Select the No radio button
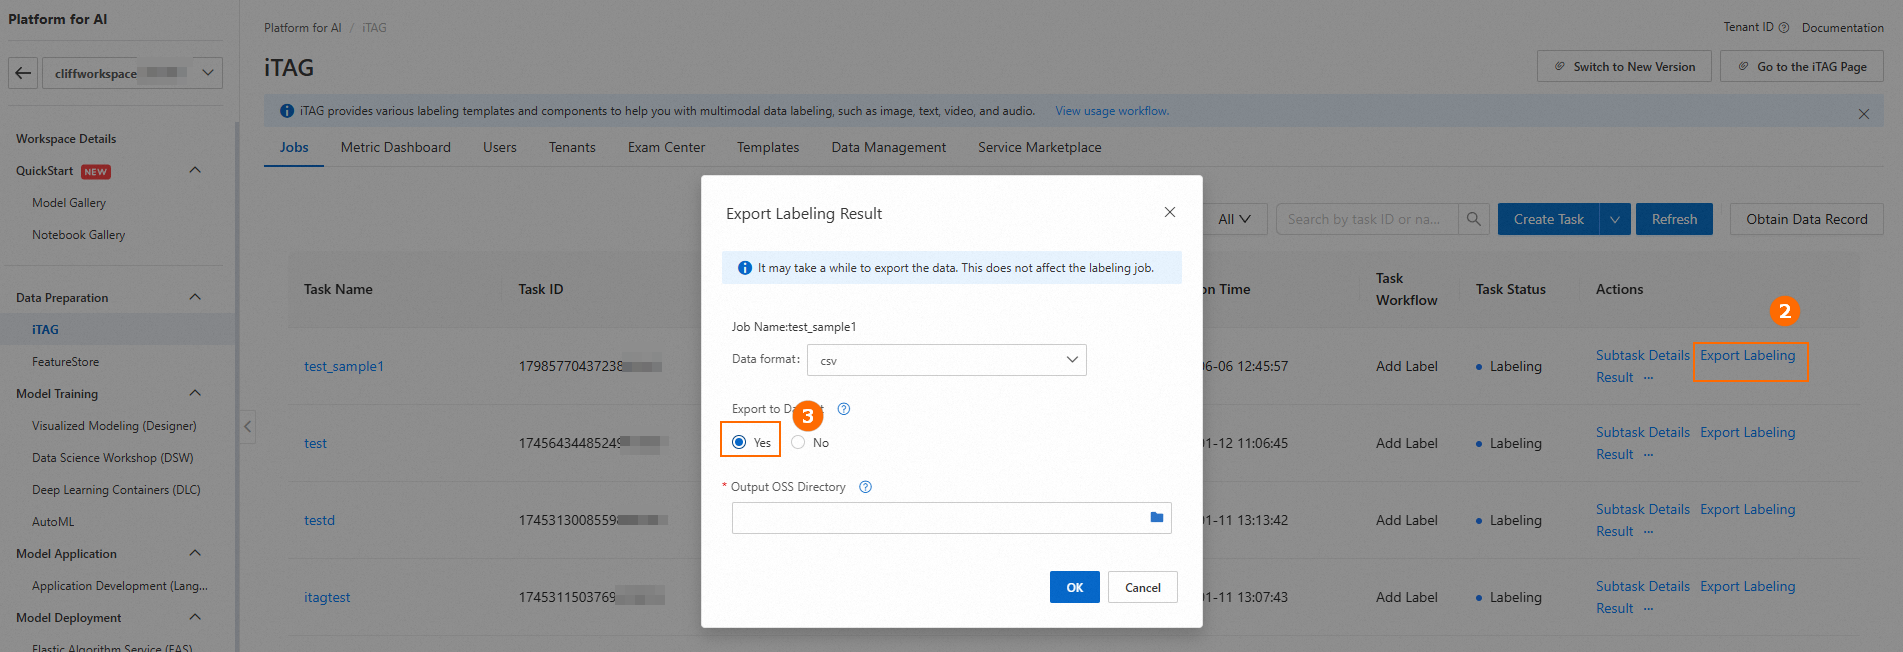Screen dimensions: 1903x652 pos(798,442)
